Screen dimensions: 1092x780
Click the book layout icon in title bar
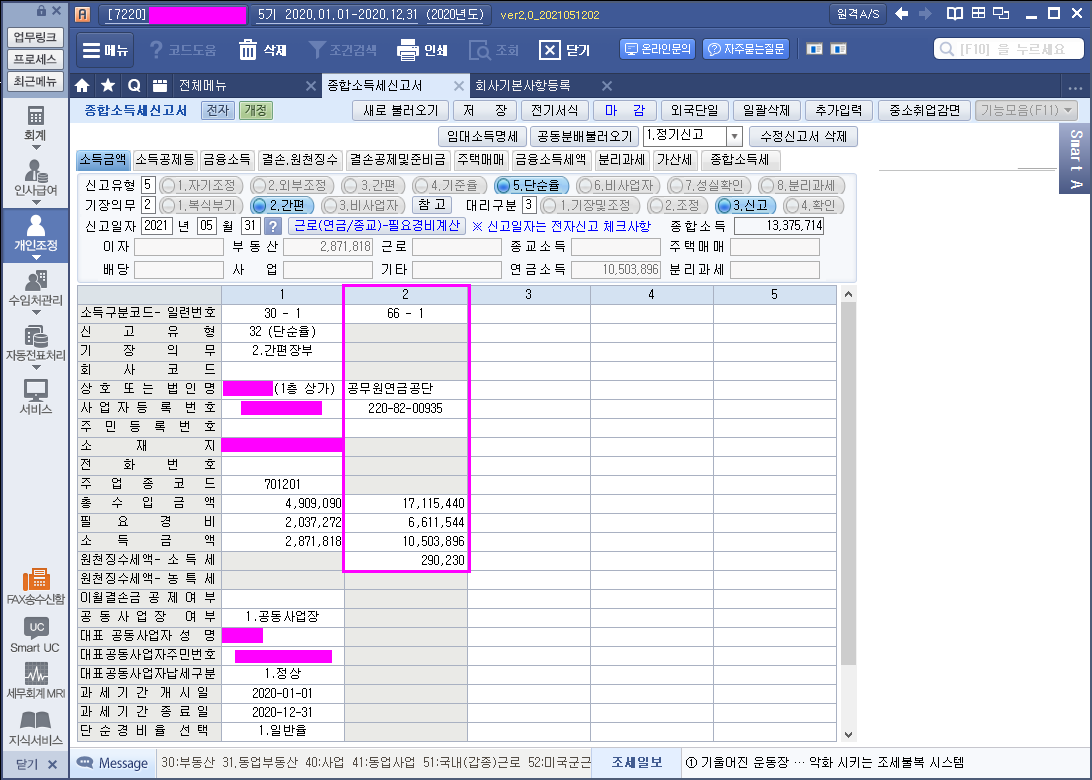click(955, 14)
